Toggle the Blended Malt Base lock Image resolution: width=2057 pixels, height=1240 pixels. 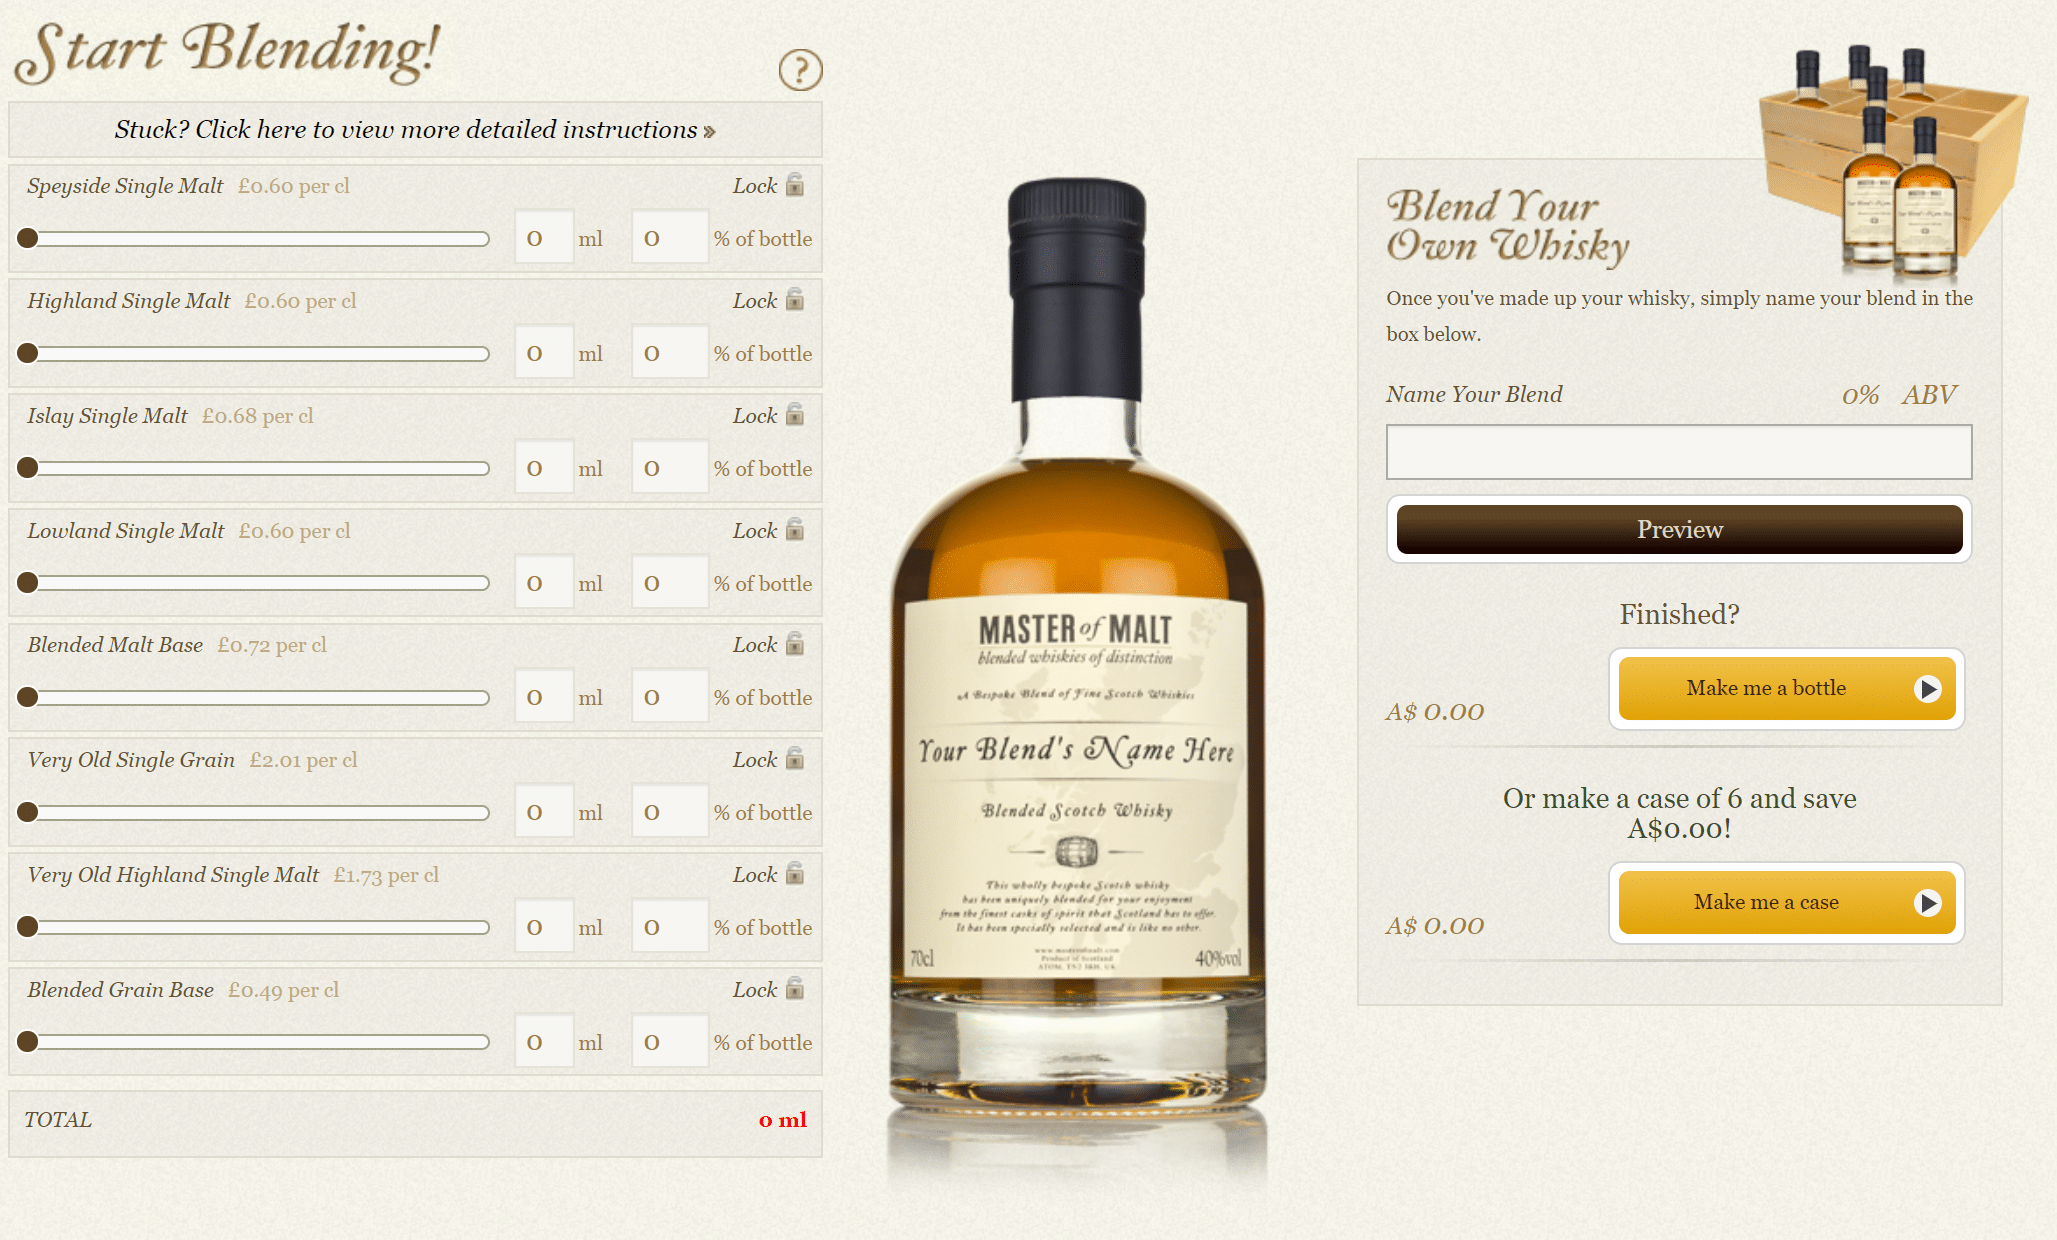pyautogui.click(x=795, y=644)
